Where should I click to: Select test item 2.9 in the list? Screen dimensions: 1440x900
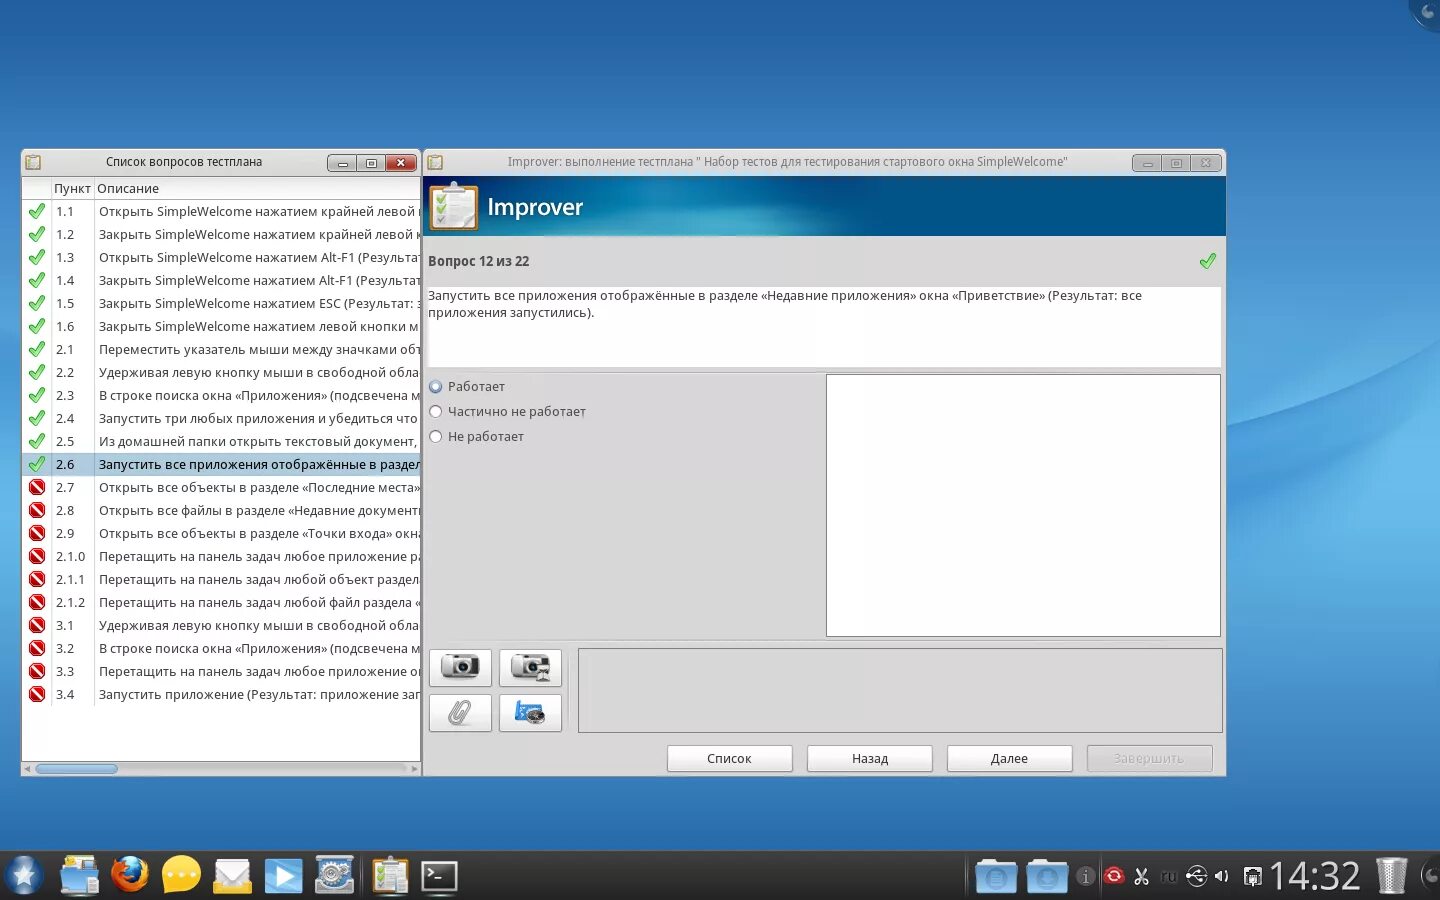click(221, 534)
